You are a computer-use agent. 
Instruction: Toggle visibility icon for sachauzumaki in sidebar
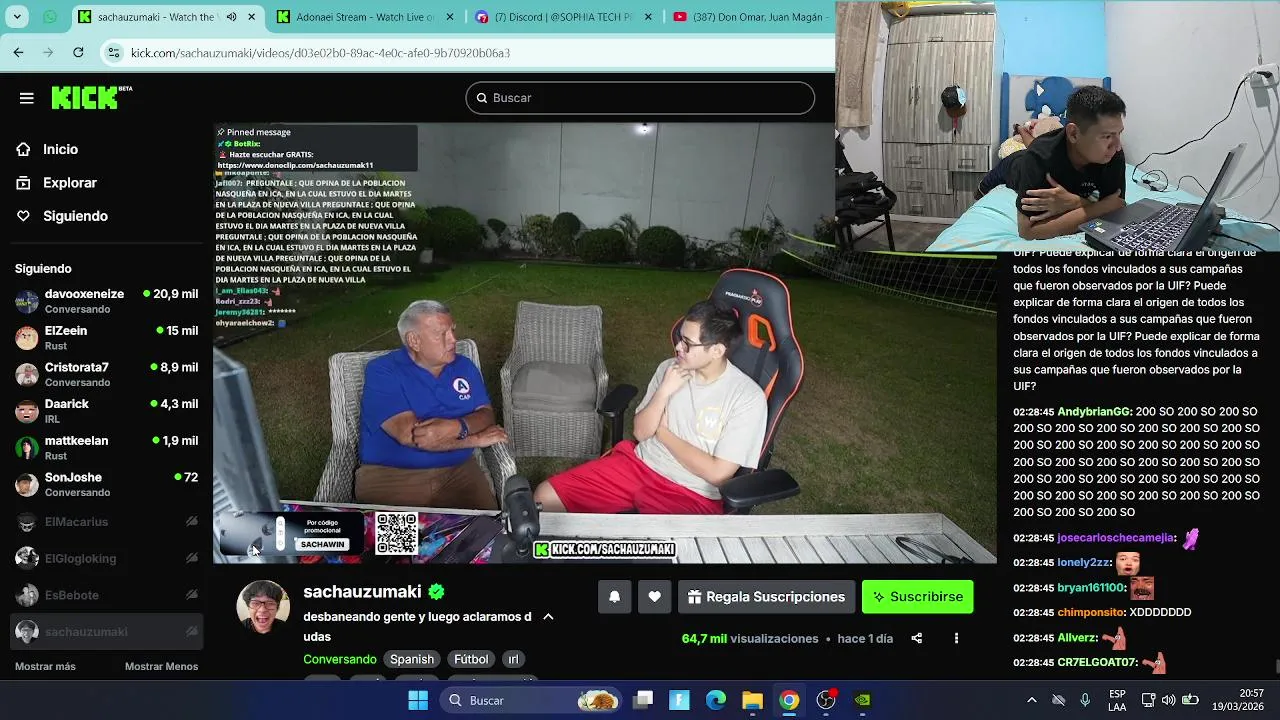(191, 632)
